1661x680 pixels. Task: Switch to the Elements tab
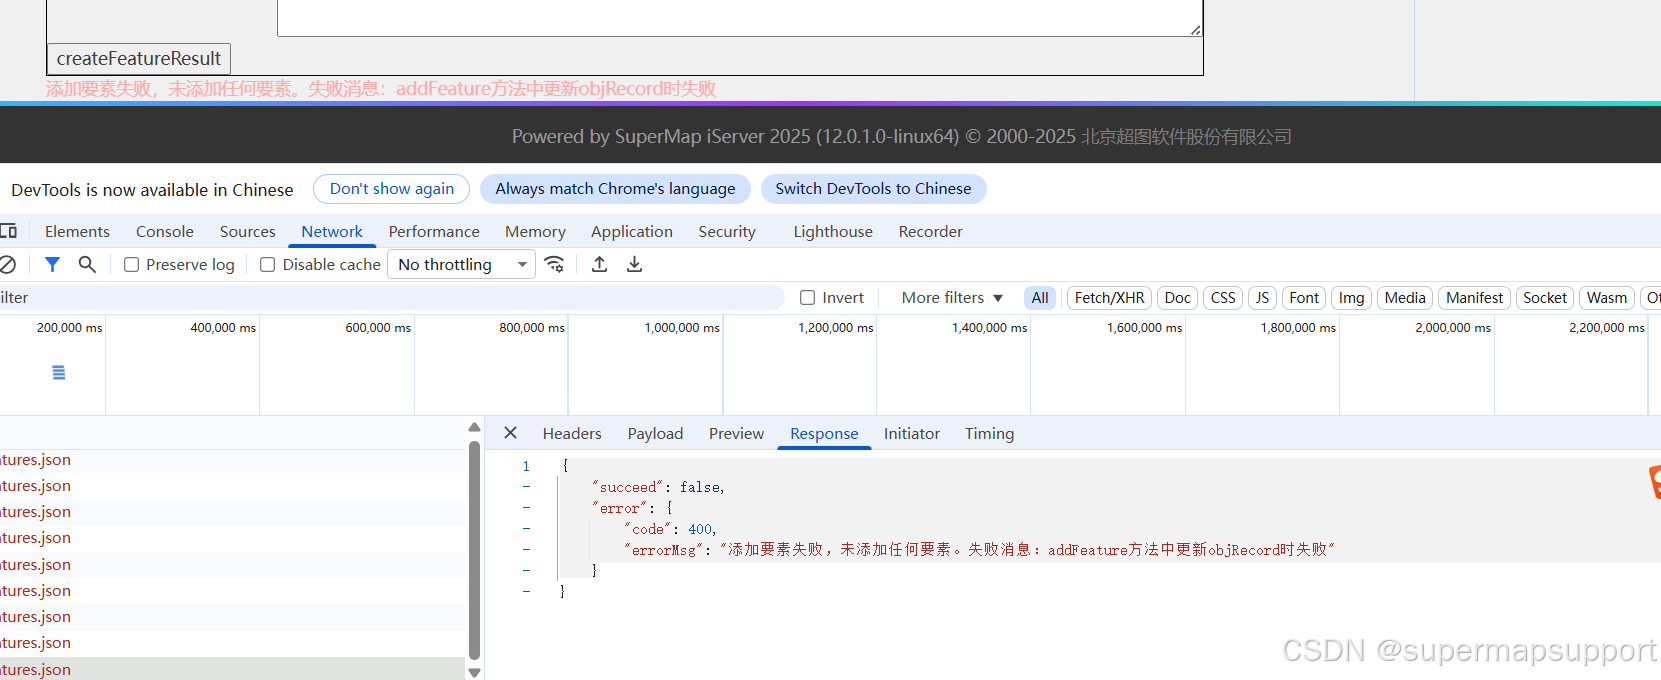(x=77, y=231)
